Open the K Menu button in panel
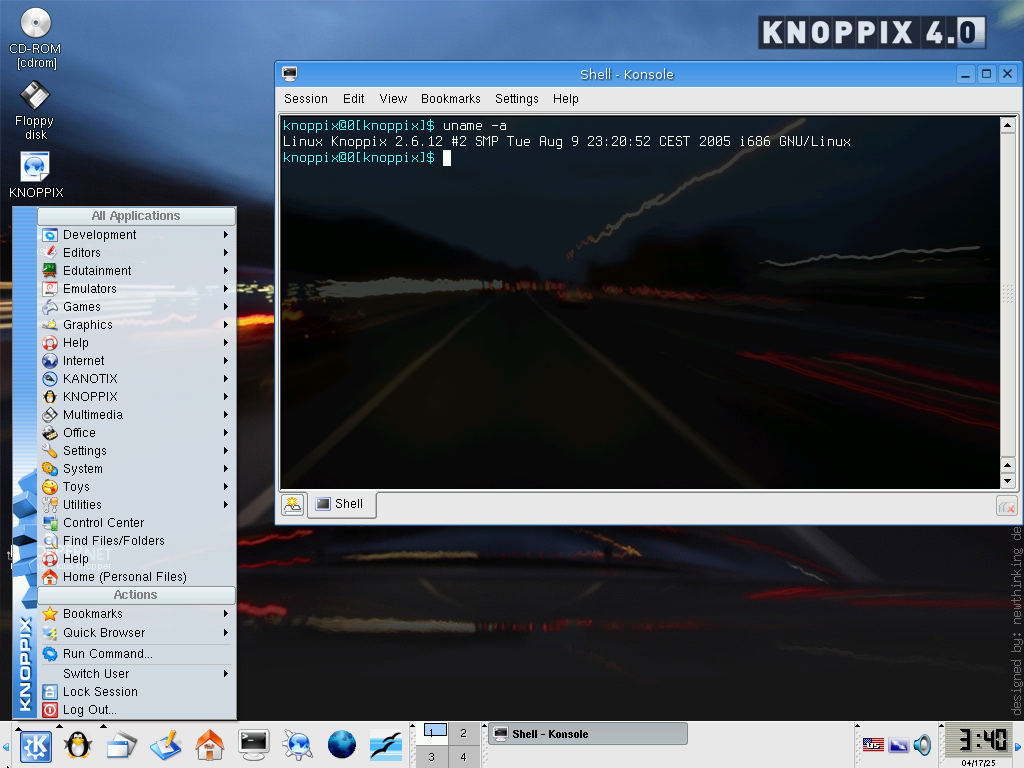The image size is (1024, 768). pos(36,746)
